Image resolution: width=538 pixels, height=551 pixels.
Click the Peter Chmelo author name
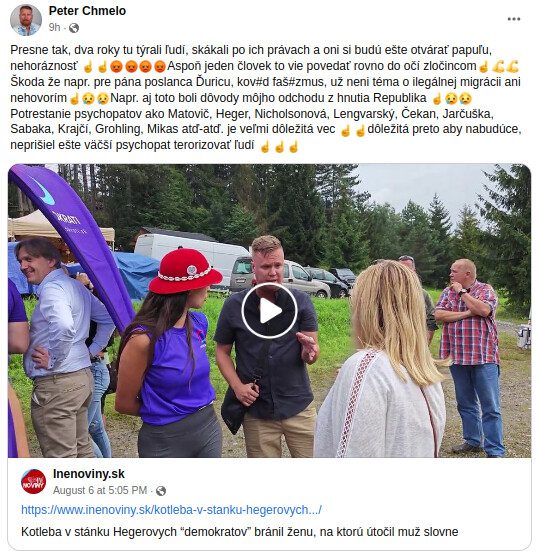point(87,11)
